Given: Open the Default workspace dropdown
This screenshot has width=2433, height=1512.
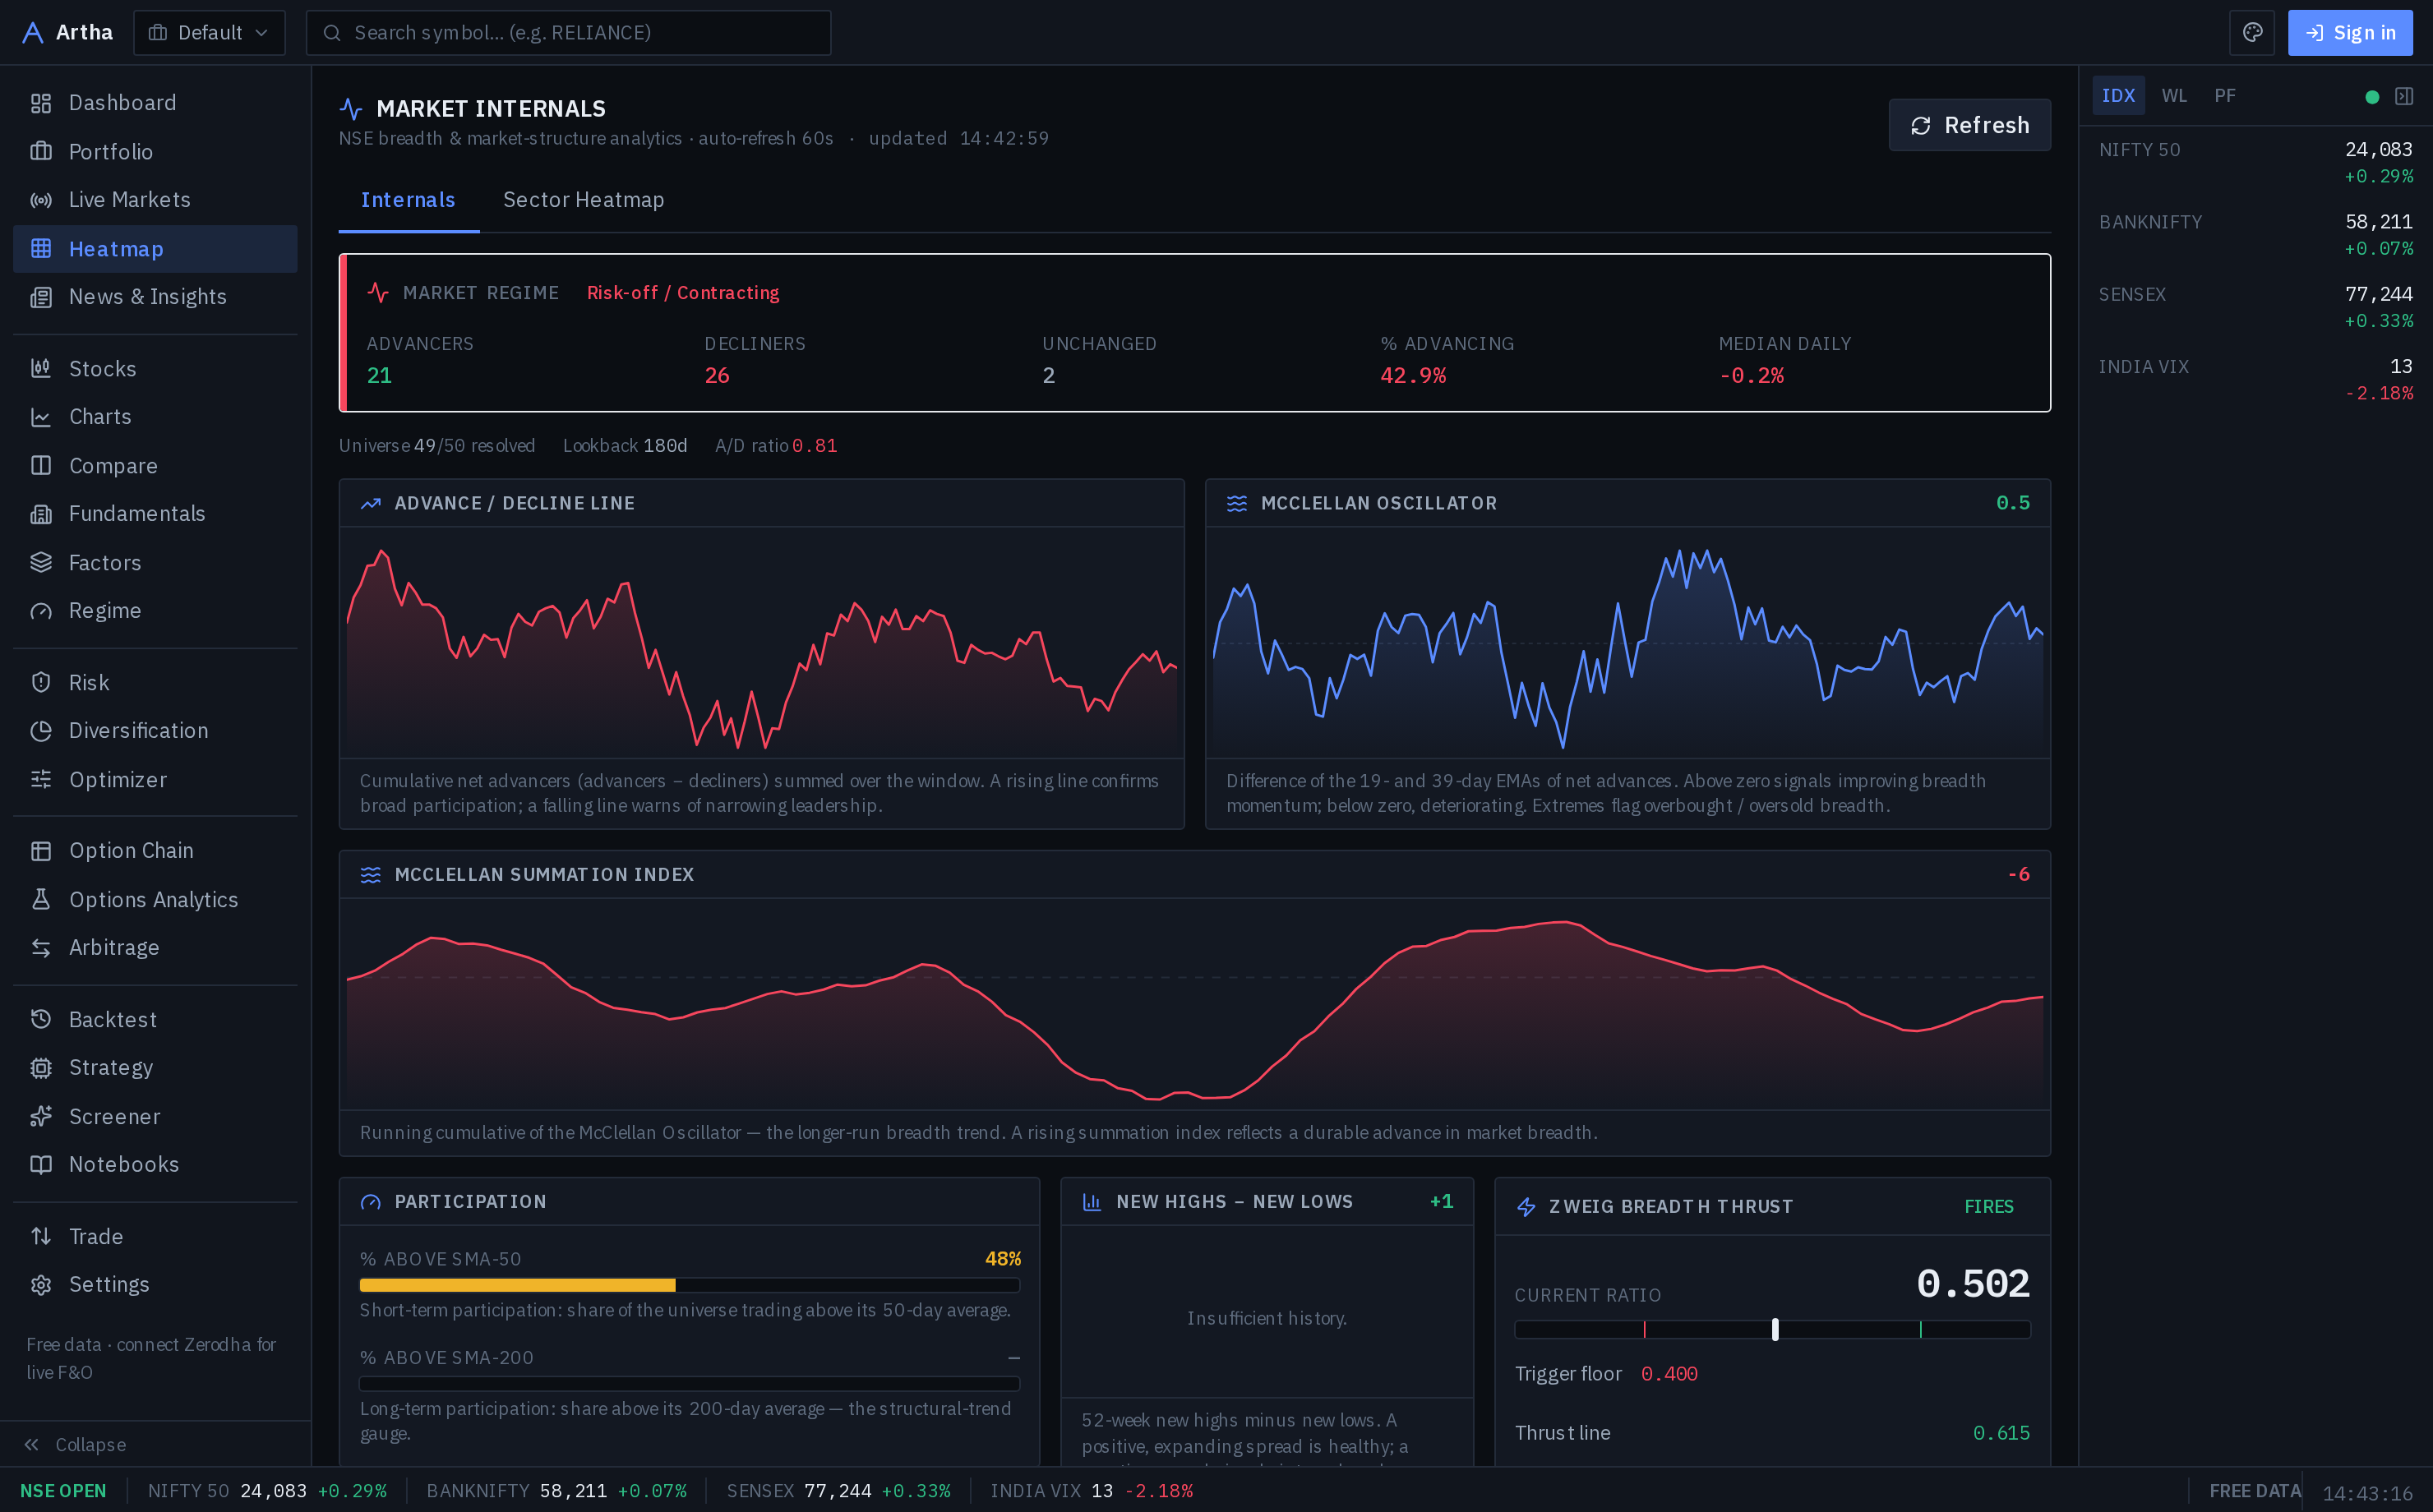Looking at the screenshot, I should (209, 33).
